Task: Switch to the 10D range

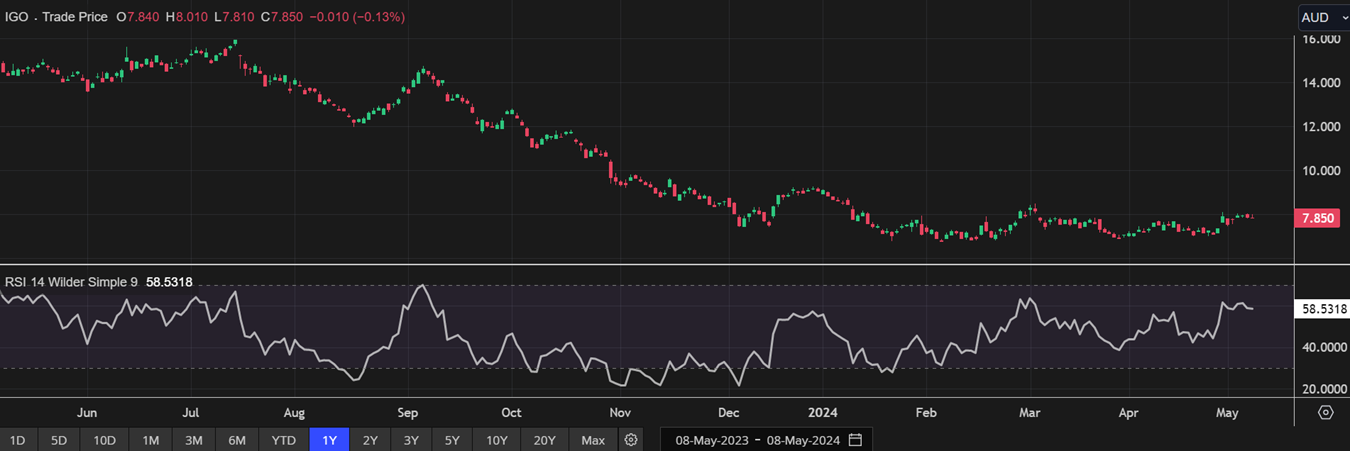Action: [104, 440]
